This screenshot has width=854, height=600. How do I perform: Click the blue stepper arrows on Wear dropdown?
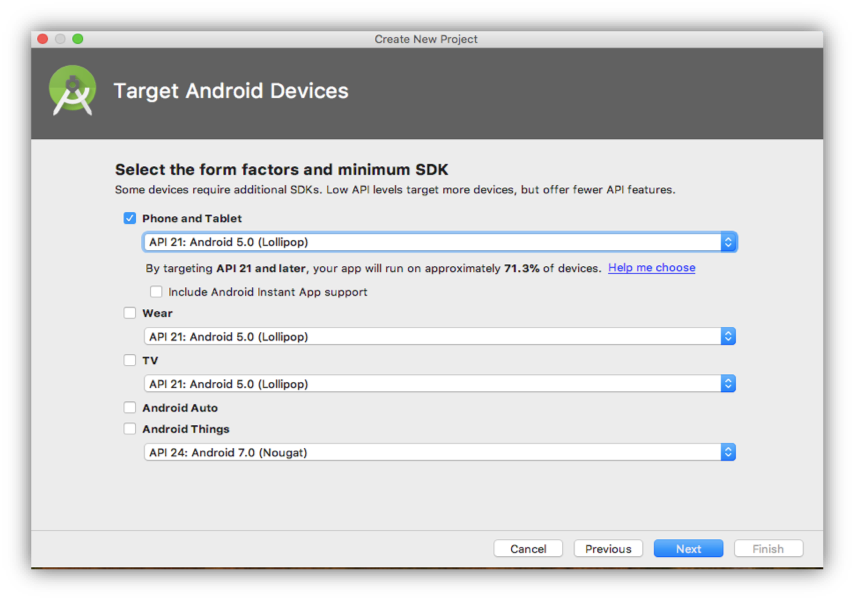[728, 336]
